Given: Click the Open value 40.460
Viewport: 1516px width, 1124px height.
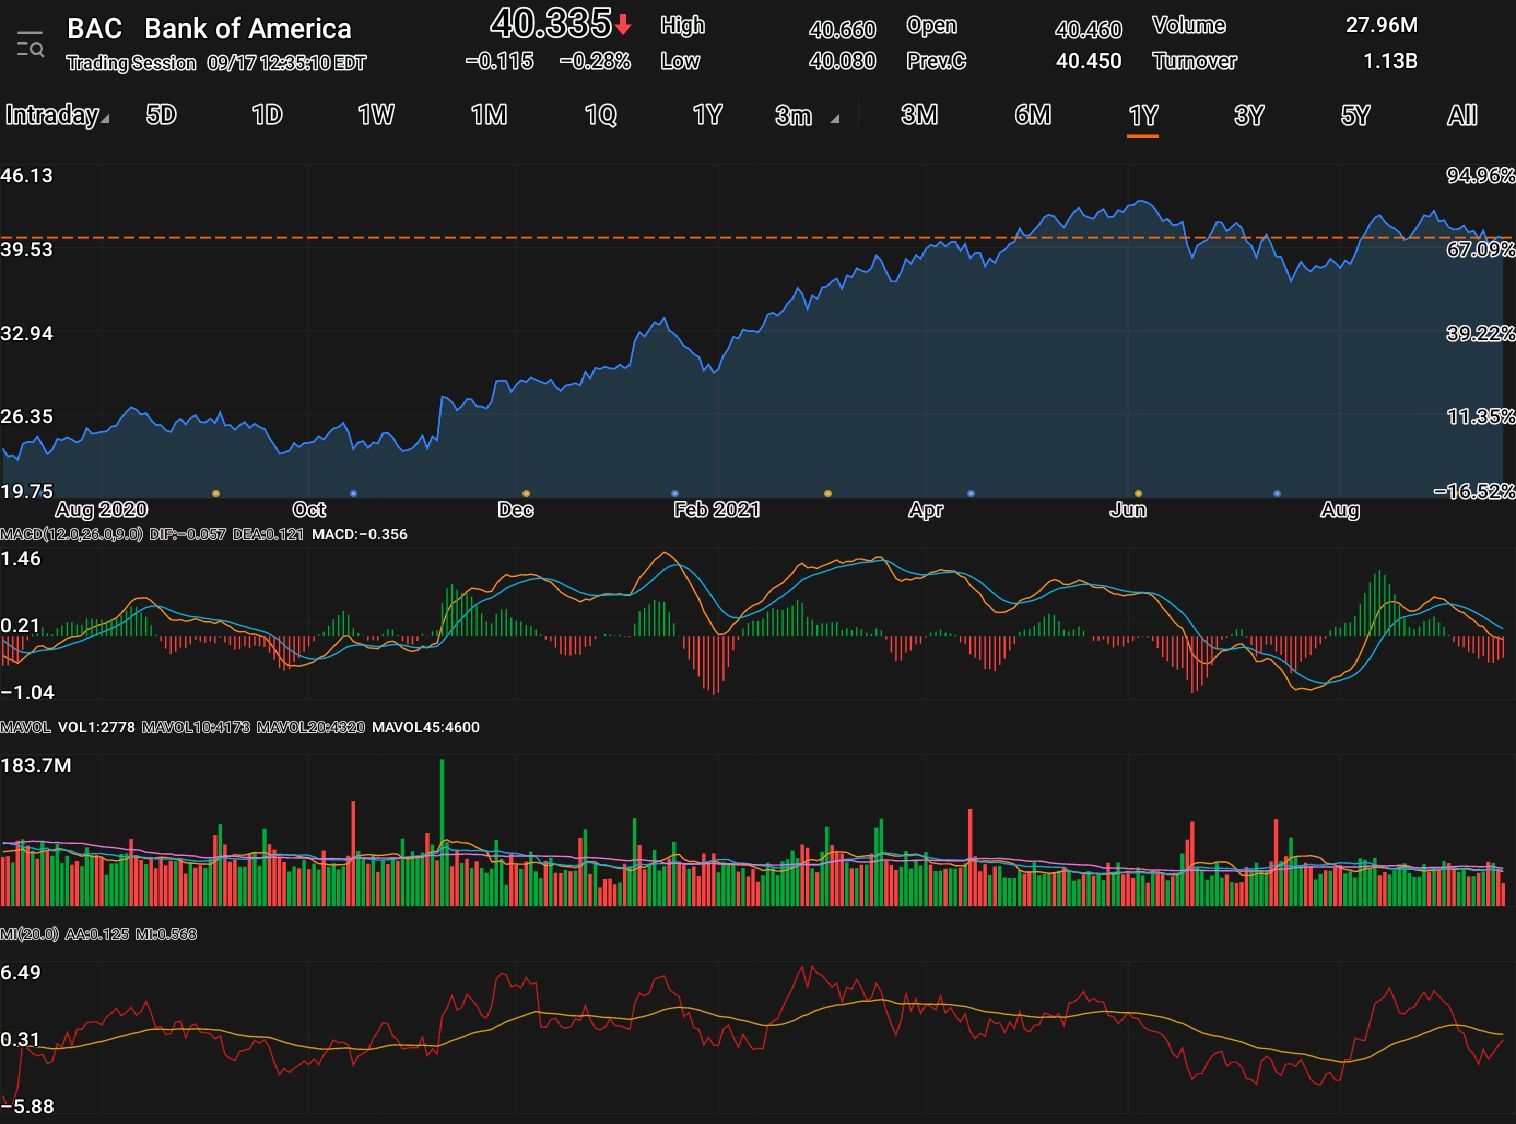Looking at the screenshot, I should [1088, 30].
